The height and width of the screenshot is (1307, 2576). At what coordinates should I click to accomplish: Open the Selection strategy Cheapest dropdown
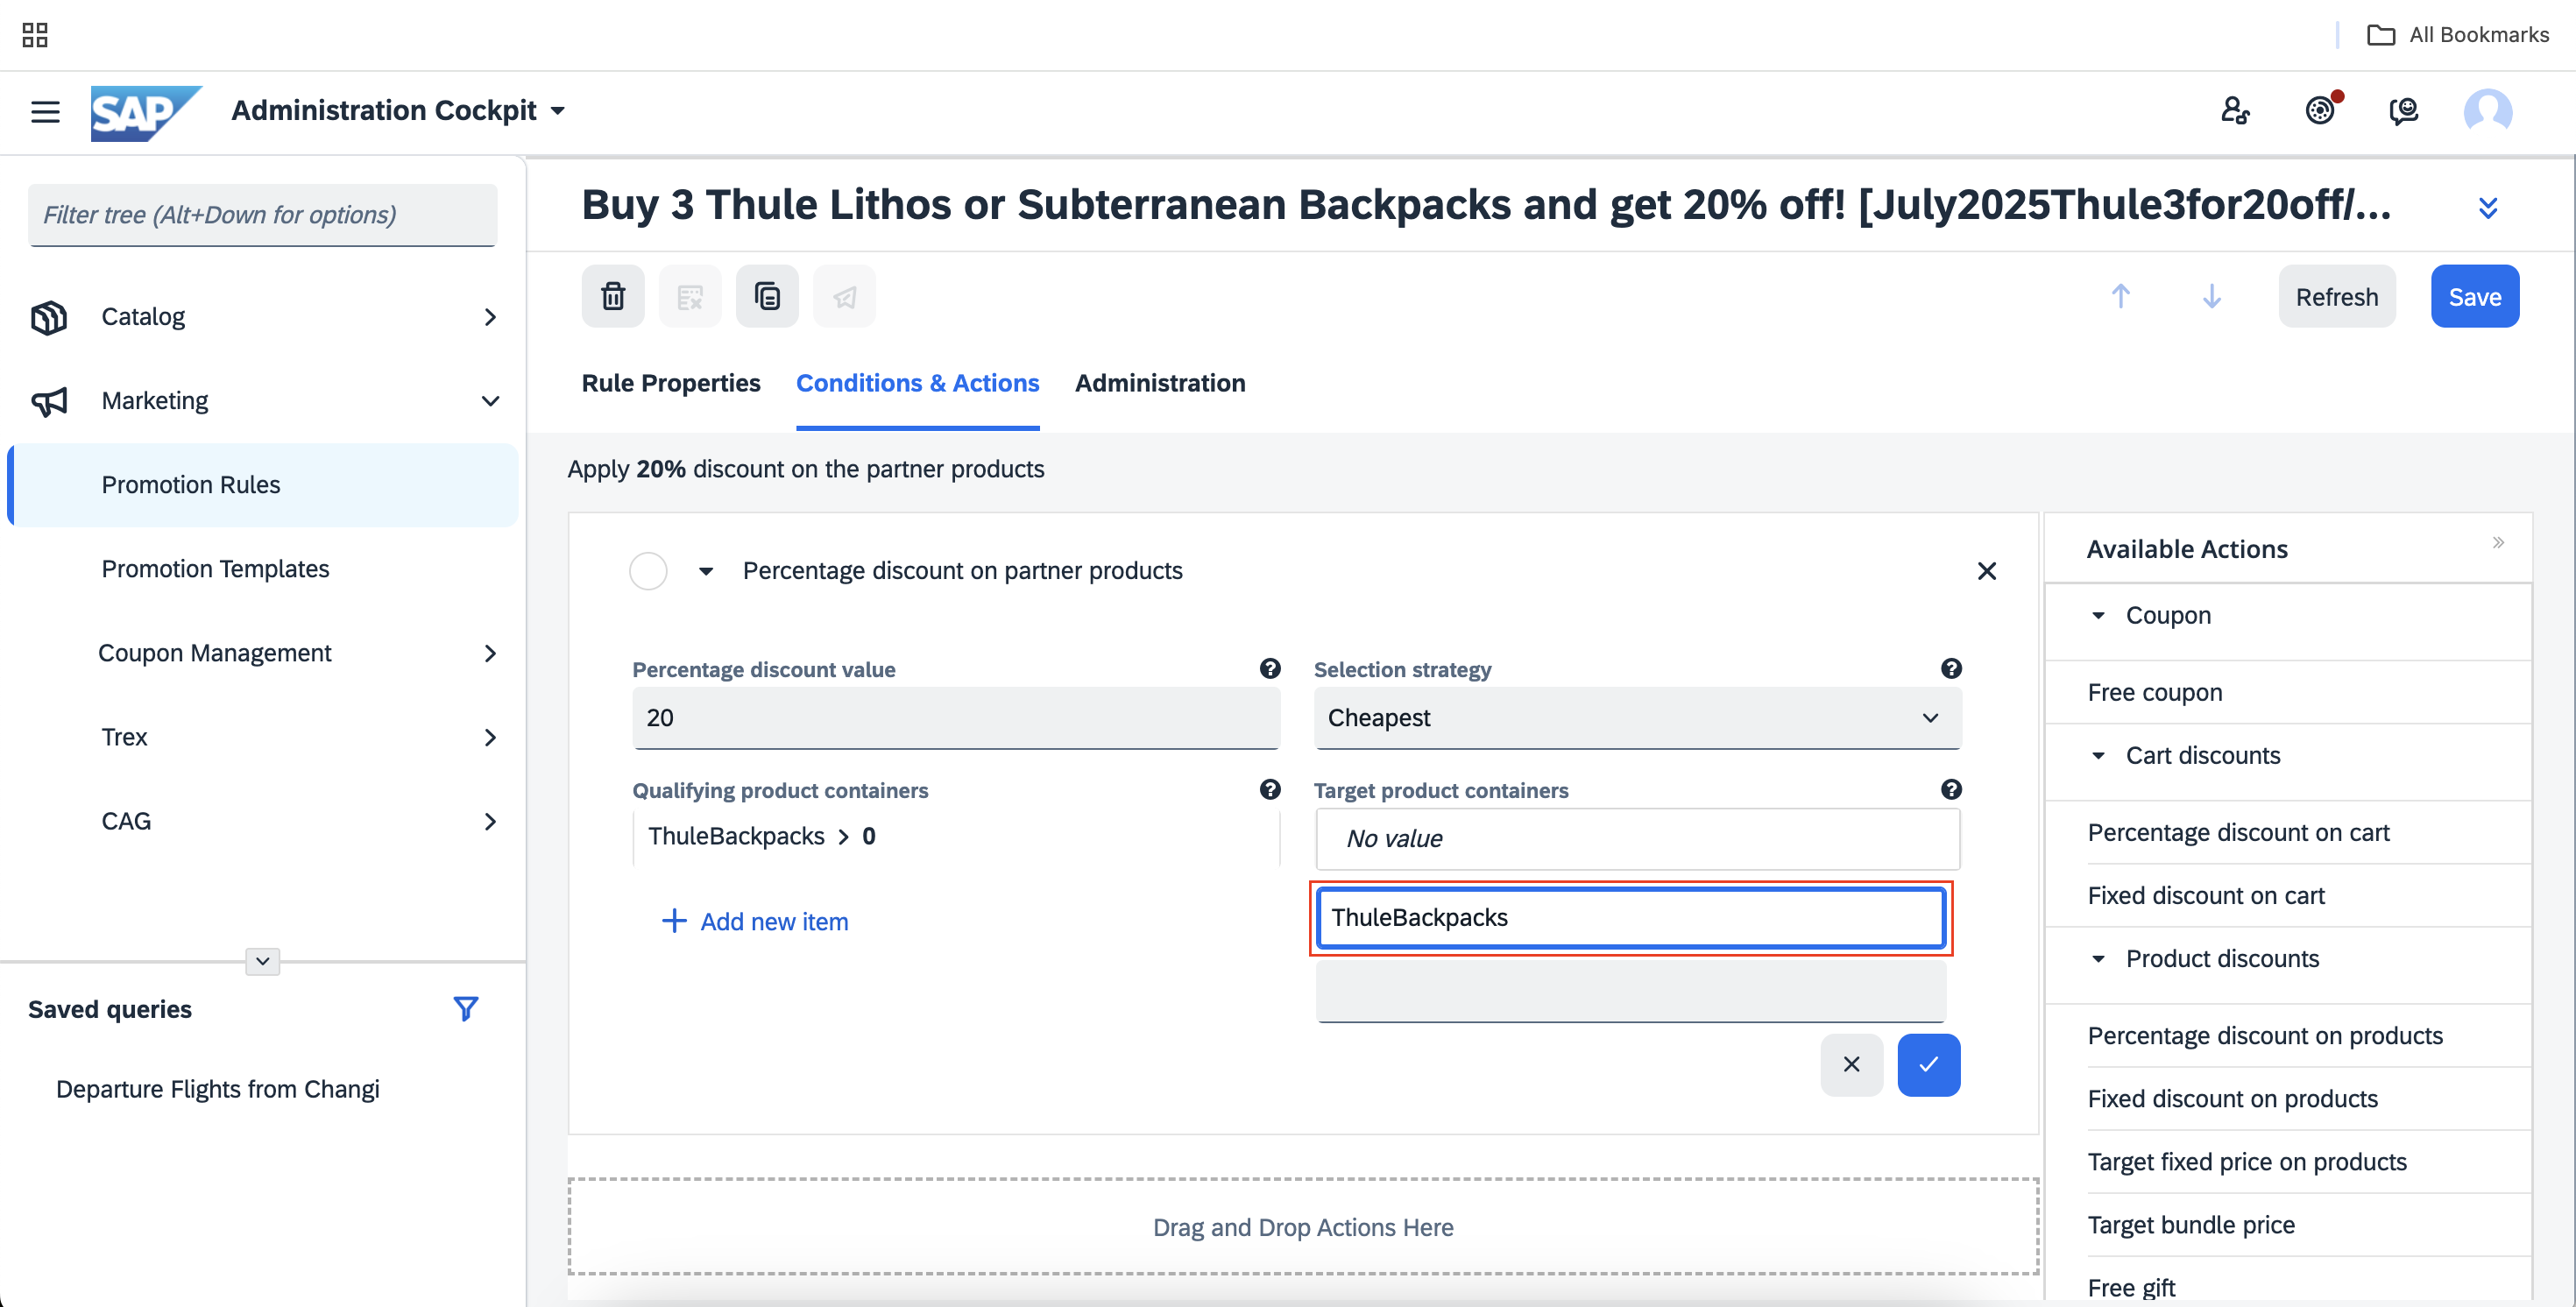1637,717
